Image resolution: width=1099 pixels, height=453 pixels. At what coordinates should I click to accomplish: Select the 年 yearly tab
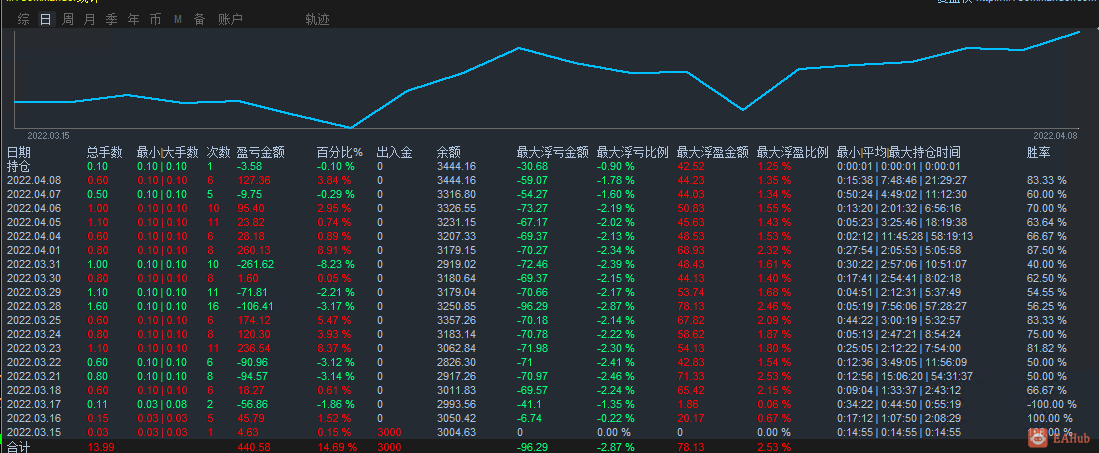tap(133, 20)
